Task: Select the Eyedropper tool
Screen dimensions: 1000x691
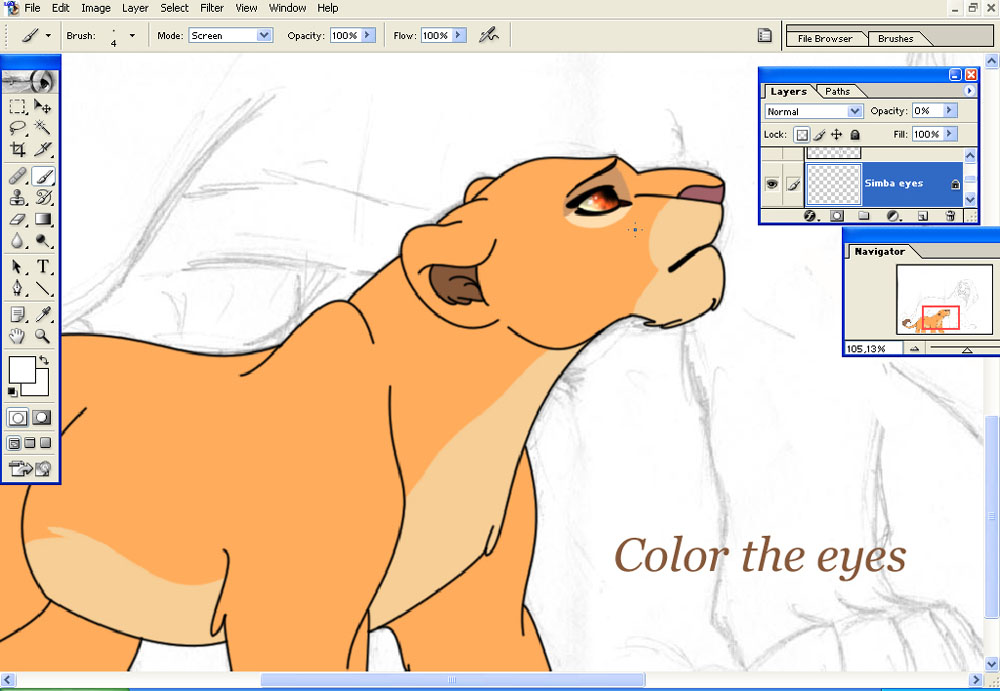Action: click(43, 314)
